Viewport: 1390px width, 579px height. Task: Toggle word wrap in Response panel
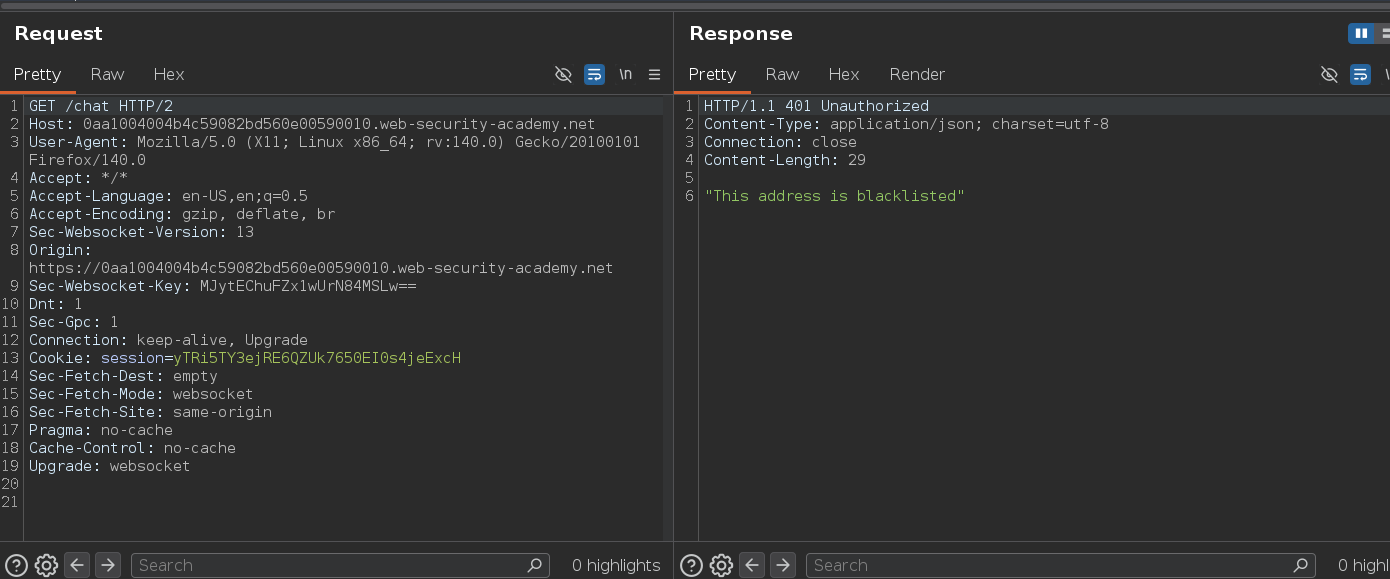1360,74
